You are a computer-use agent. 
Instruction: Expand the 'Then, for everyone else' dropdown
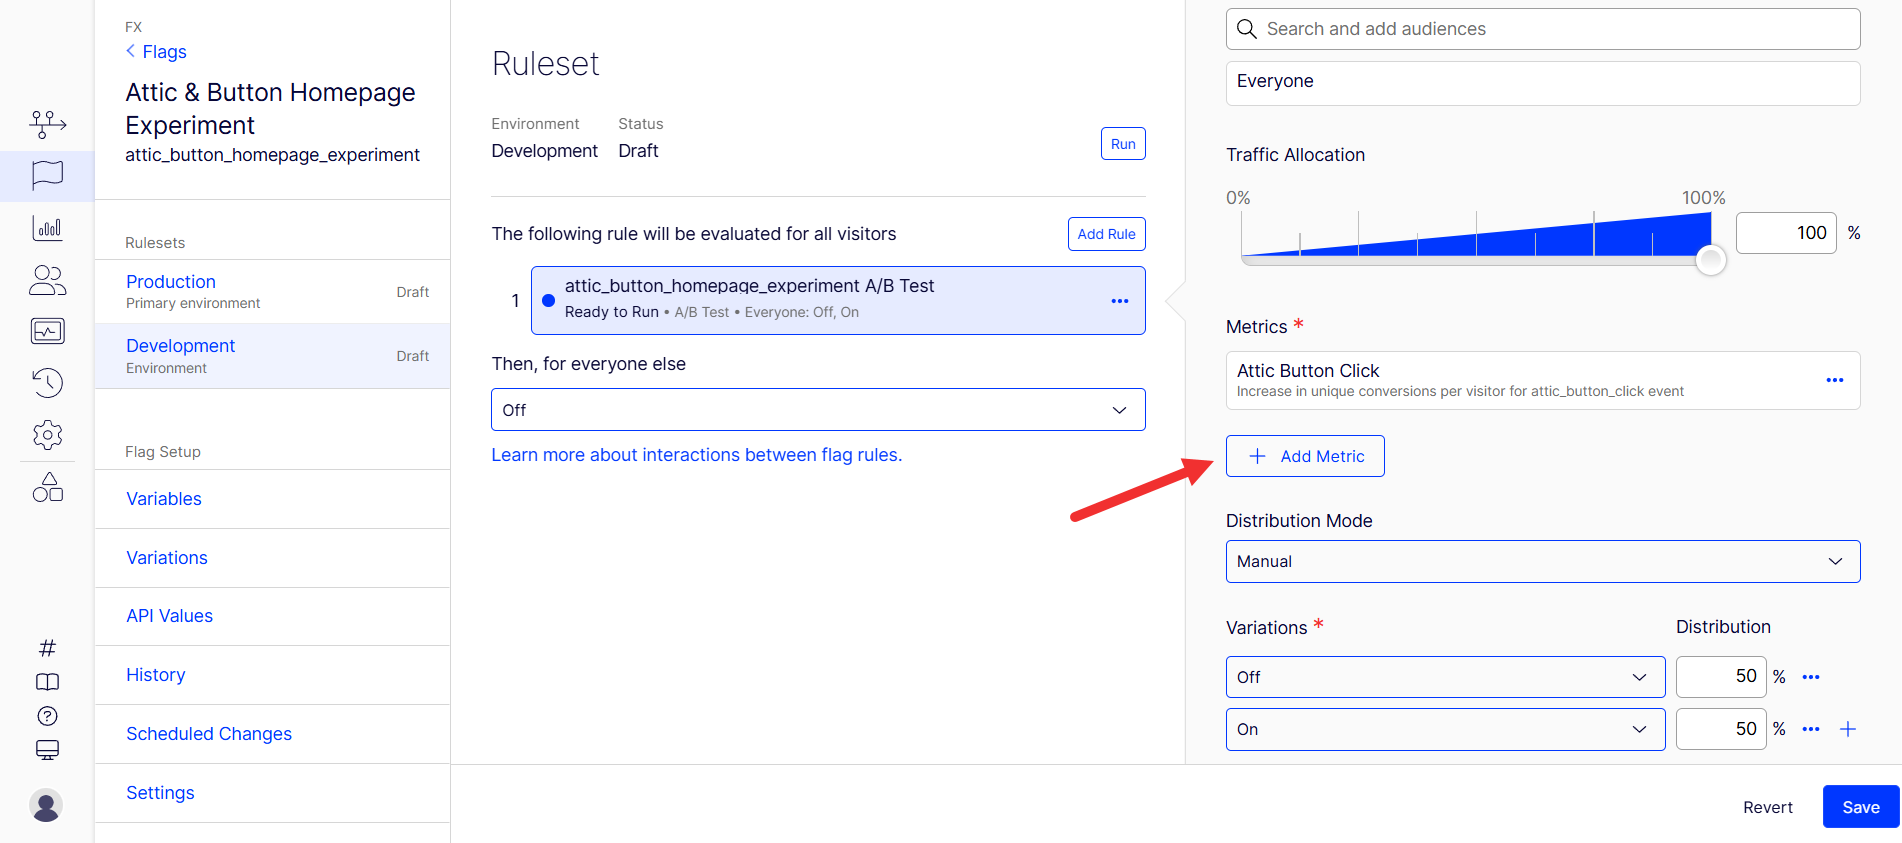click(817, 410)
